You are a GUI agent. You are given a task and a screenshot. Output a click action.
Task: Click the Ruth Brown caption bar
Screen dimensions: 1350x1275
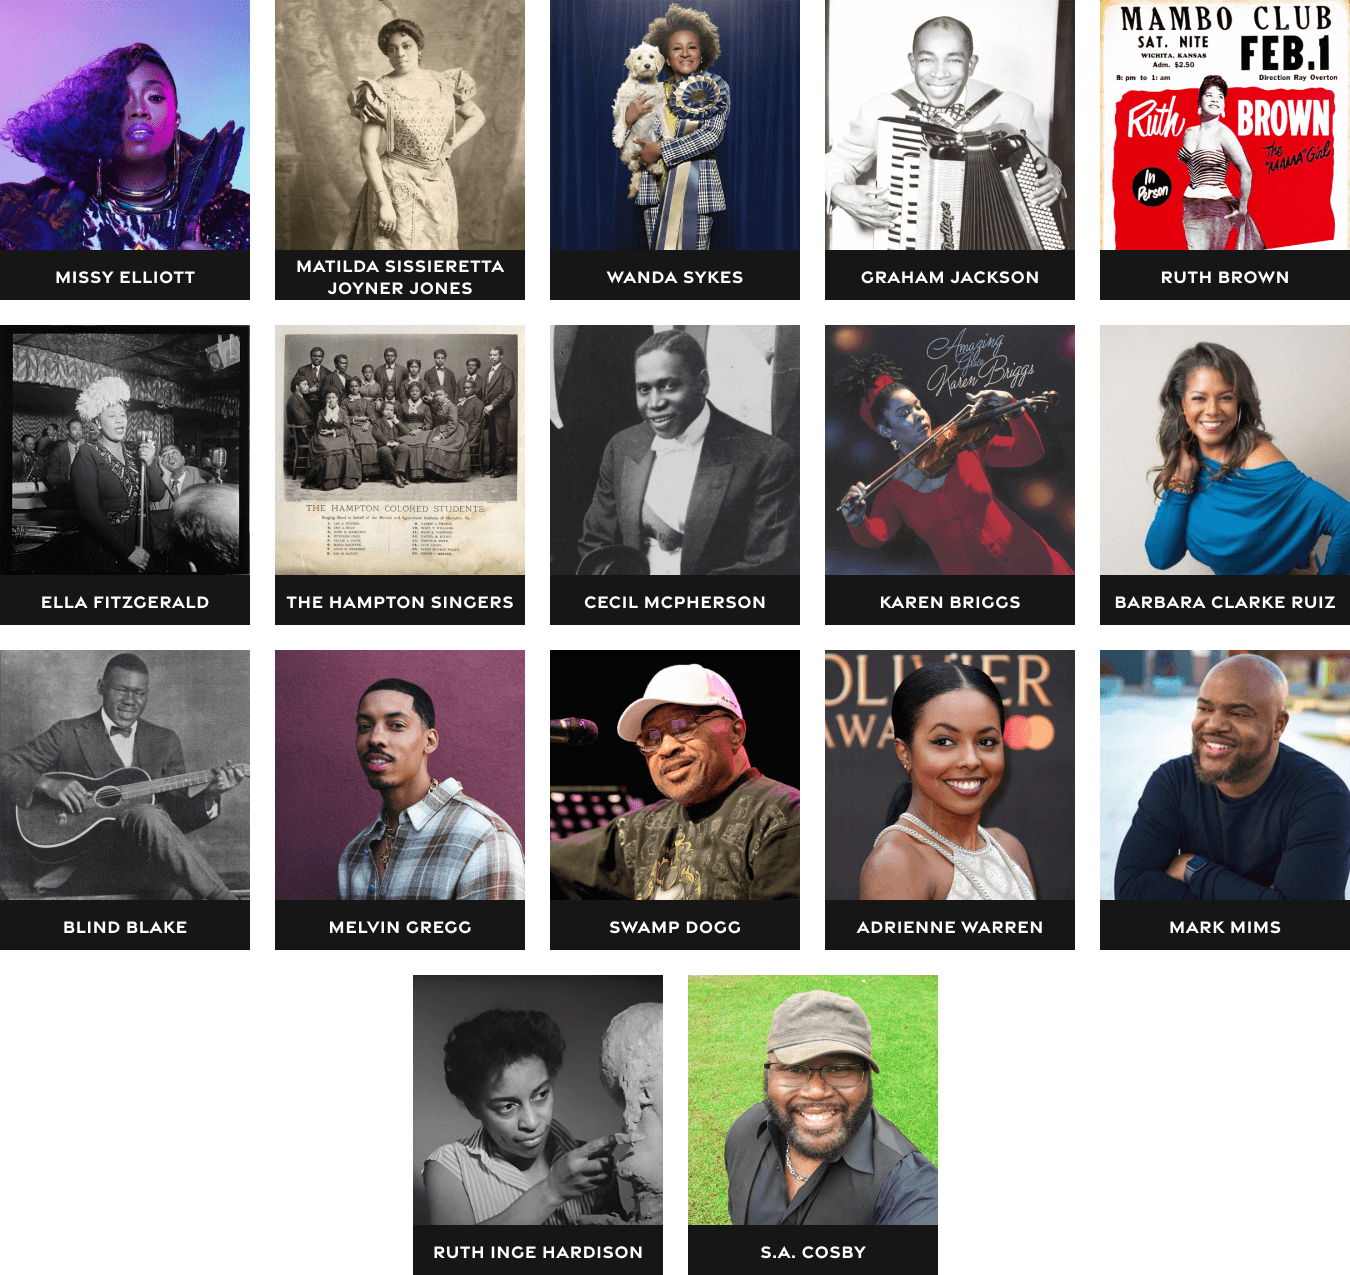[1225, 276]
